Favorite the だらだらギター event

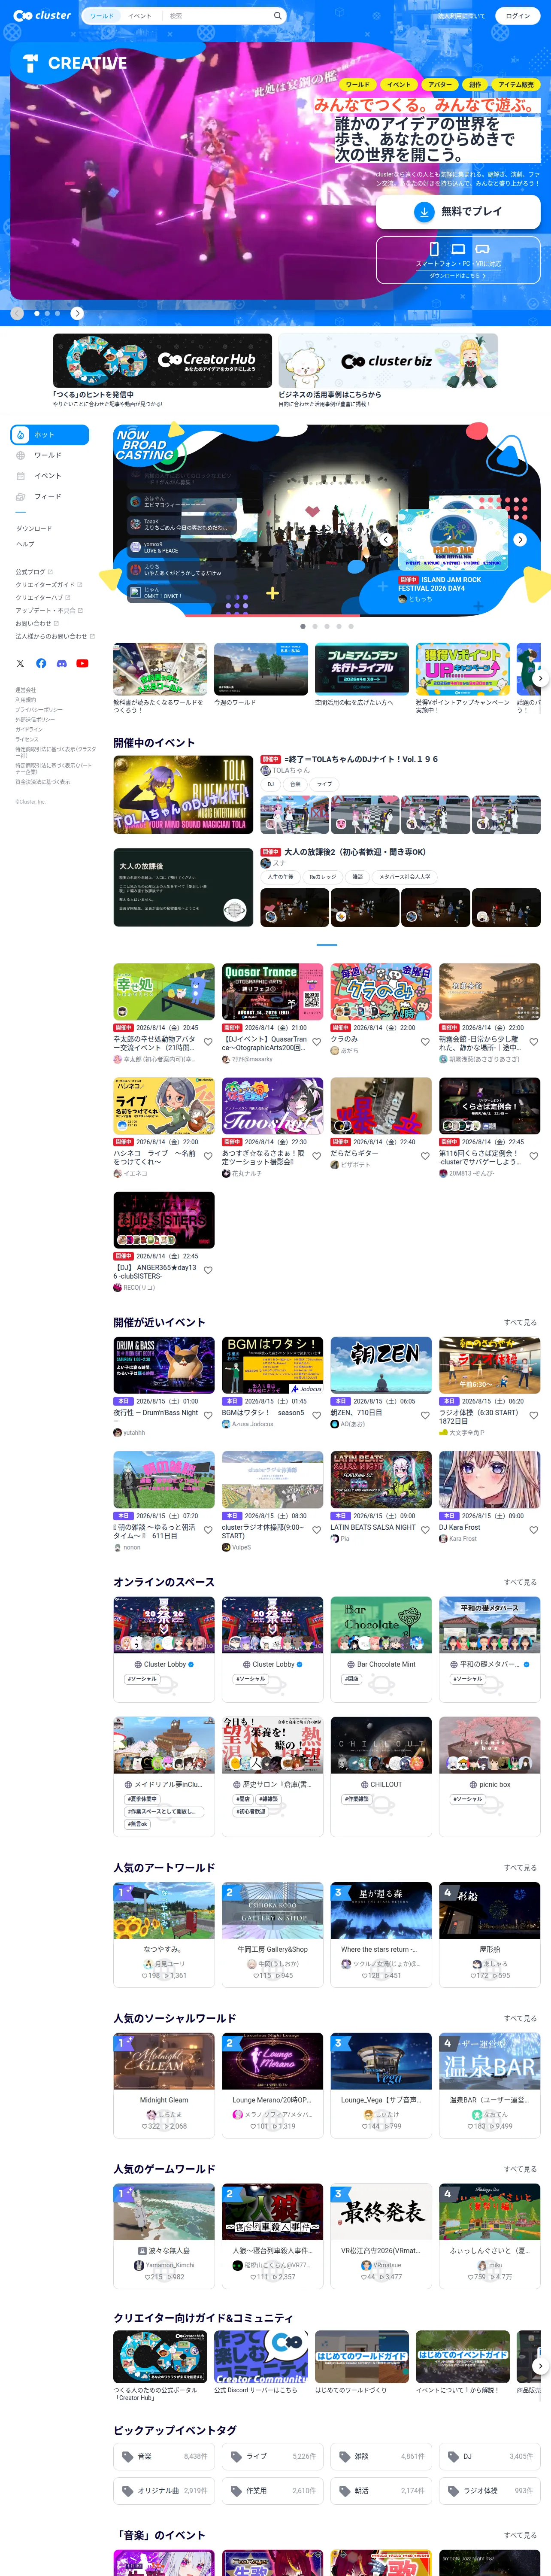pos(425,1156)
